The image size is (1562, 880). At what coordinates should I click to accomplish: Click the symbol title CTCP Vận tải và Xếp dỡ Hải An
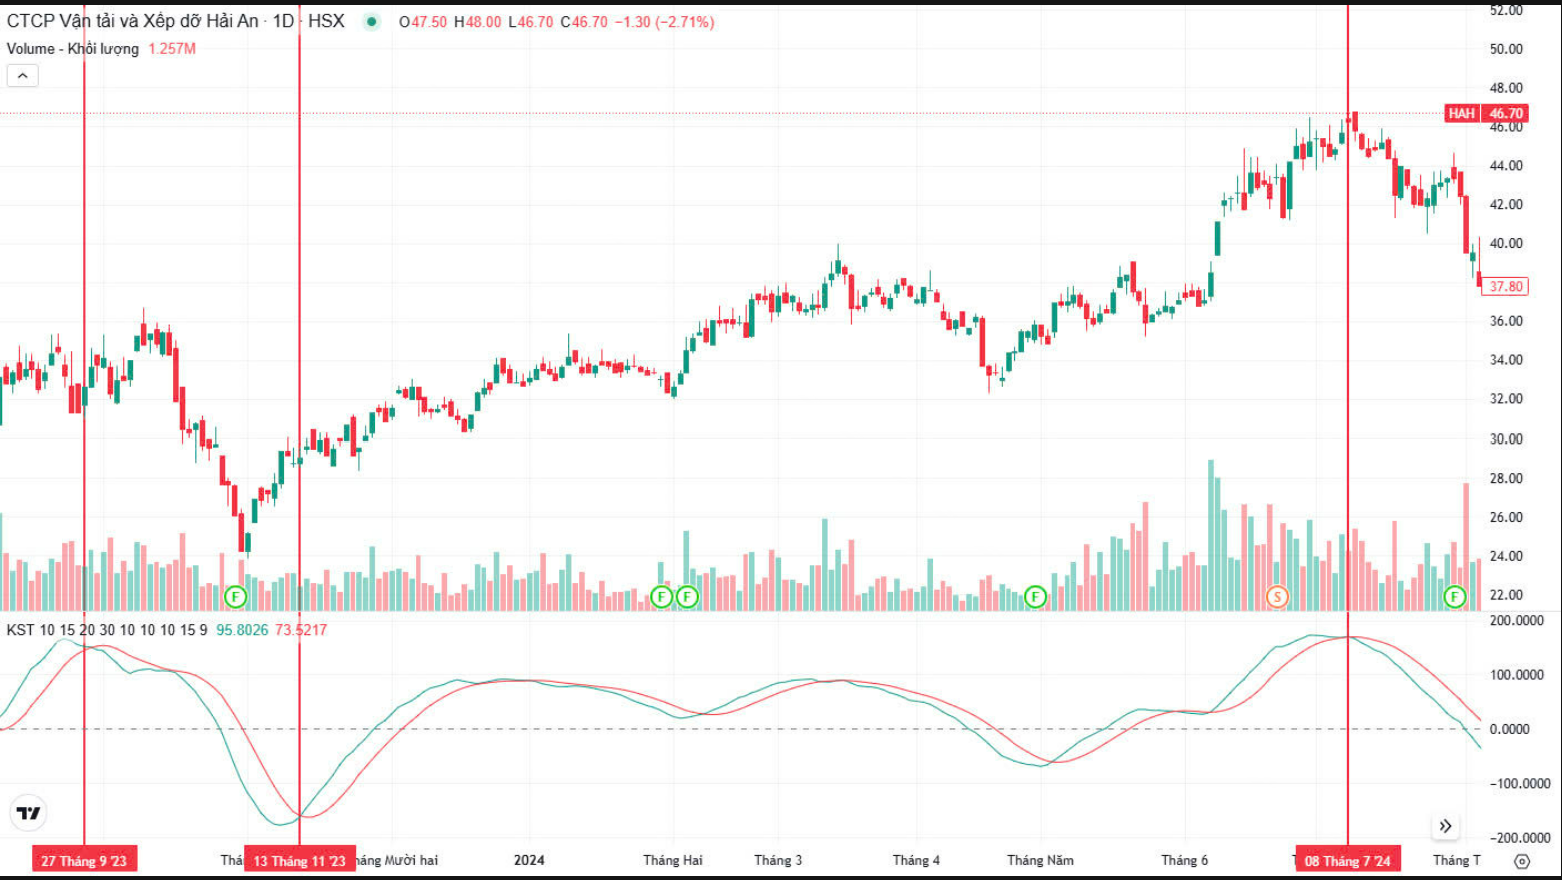(x=133, y=21)
